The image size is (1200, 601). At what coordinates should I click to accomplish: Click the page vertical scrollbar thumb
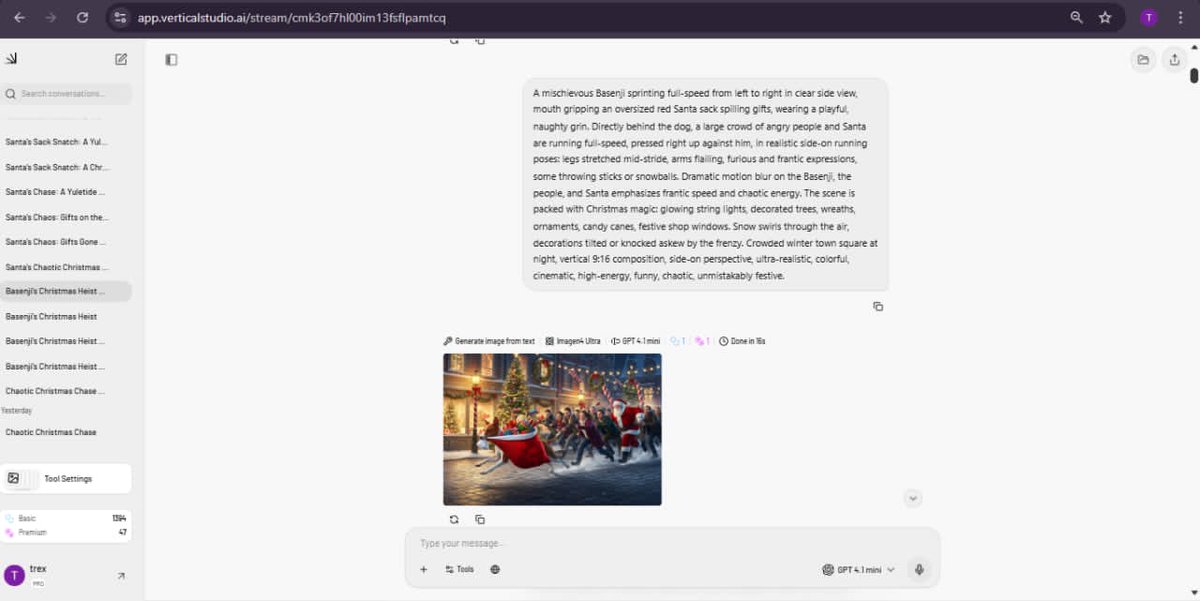click(1194, 75)
